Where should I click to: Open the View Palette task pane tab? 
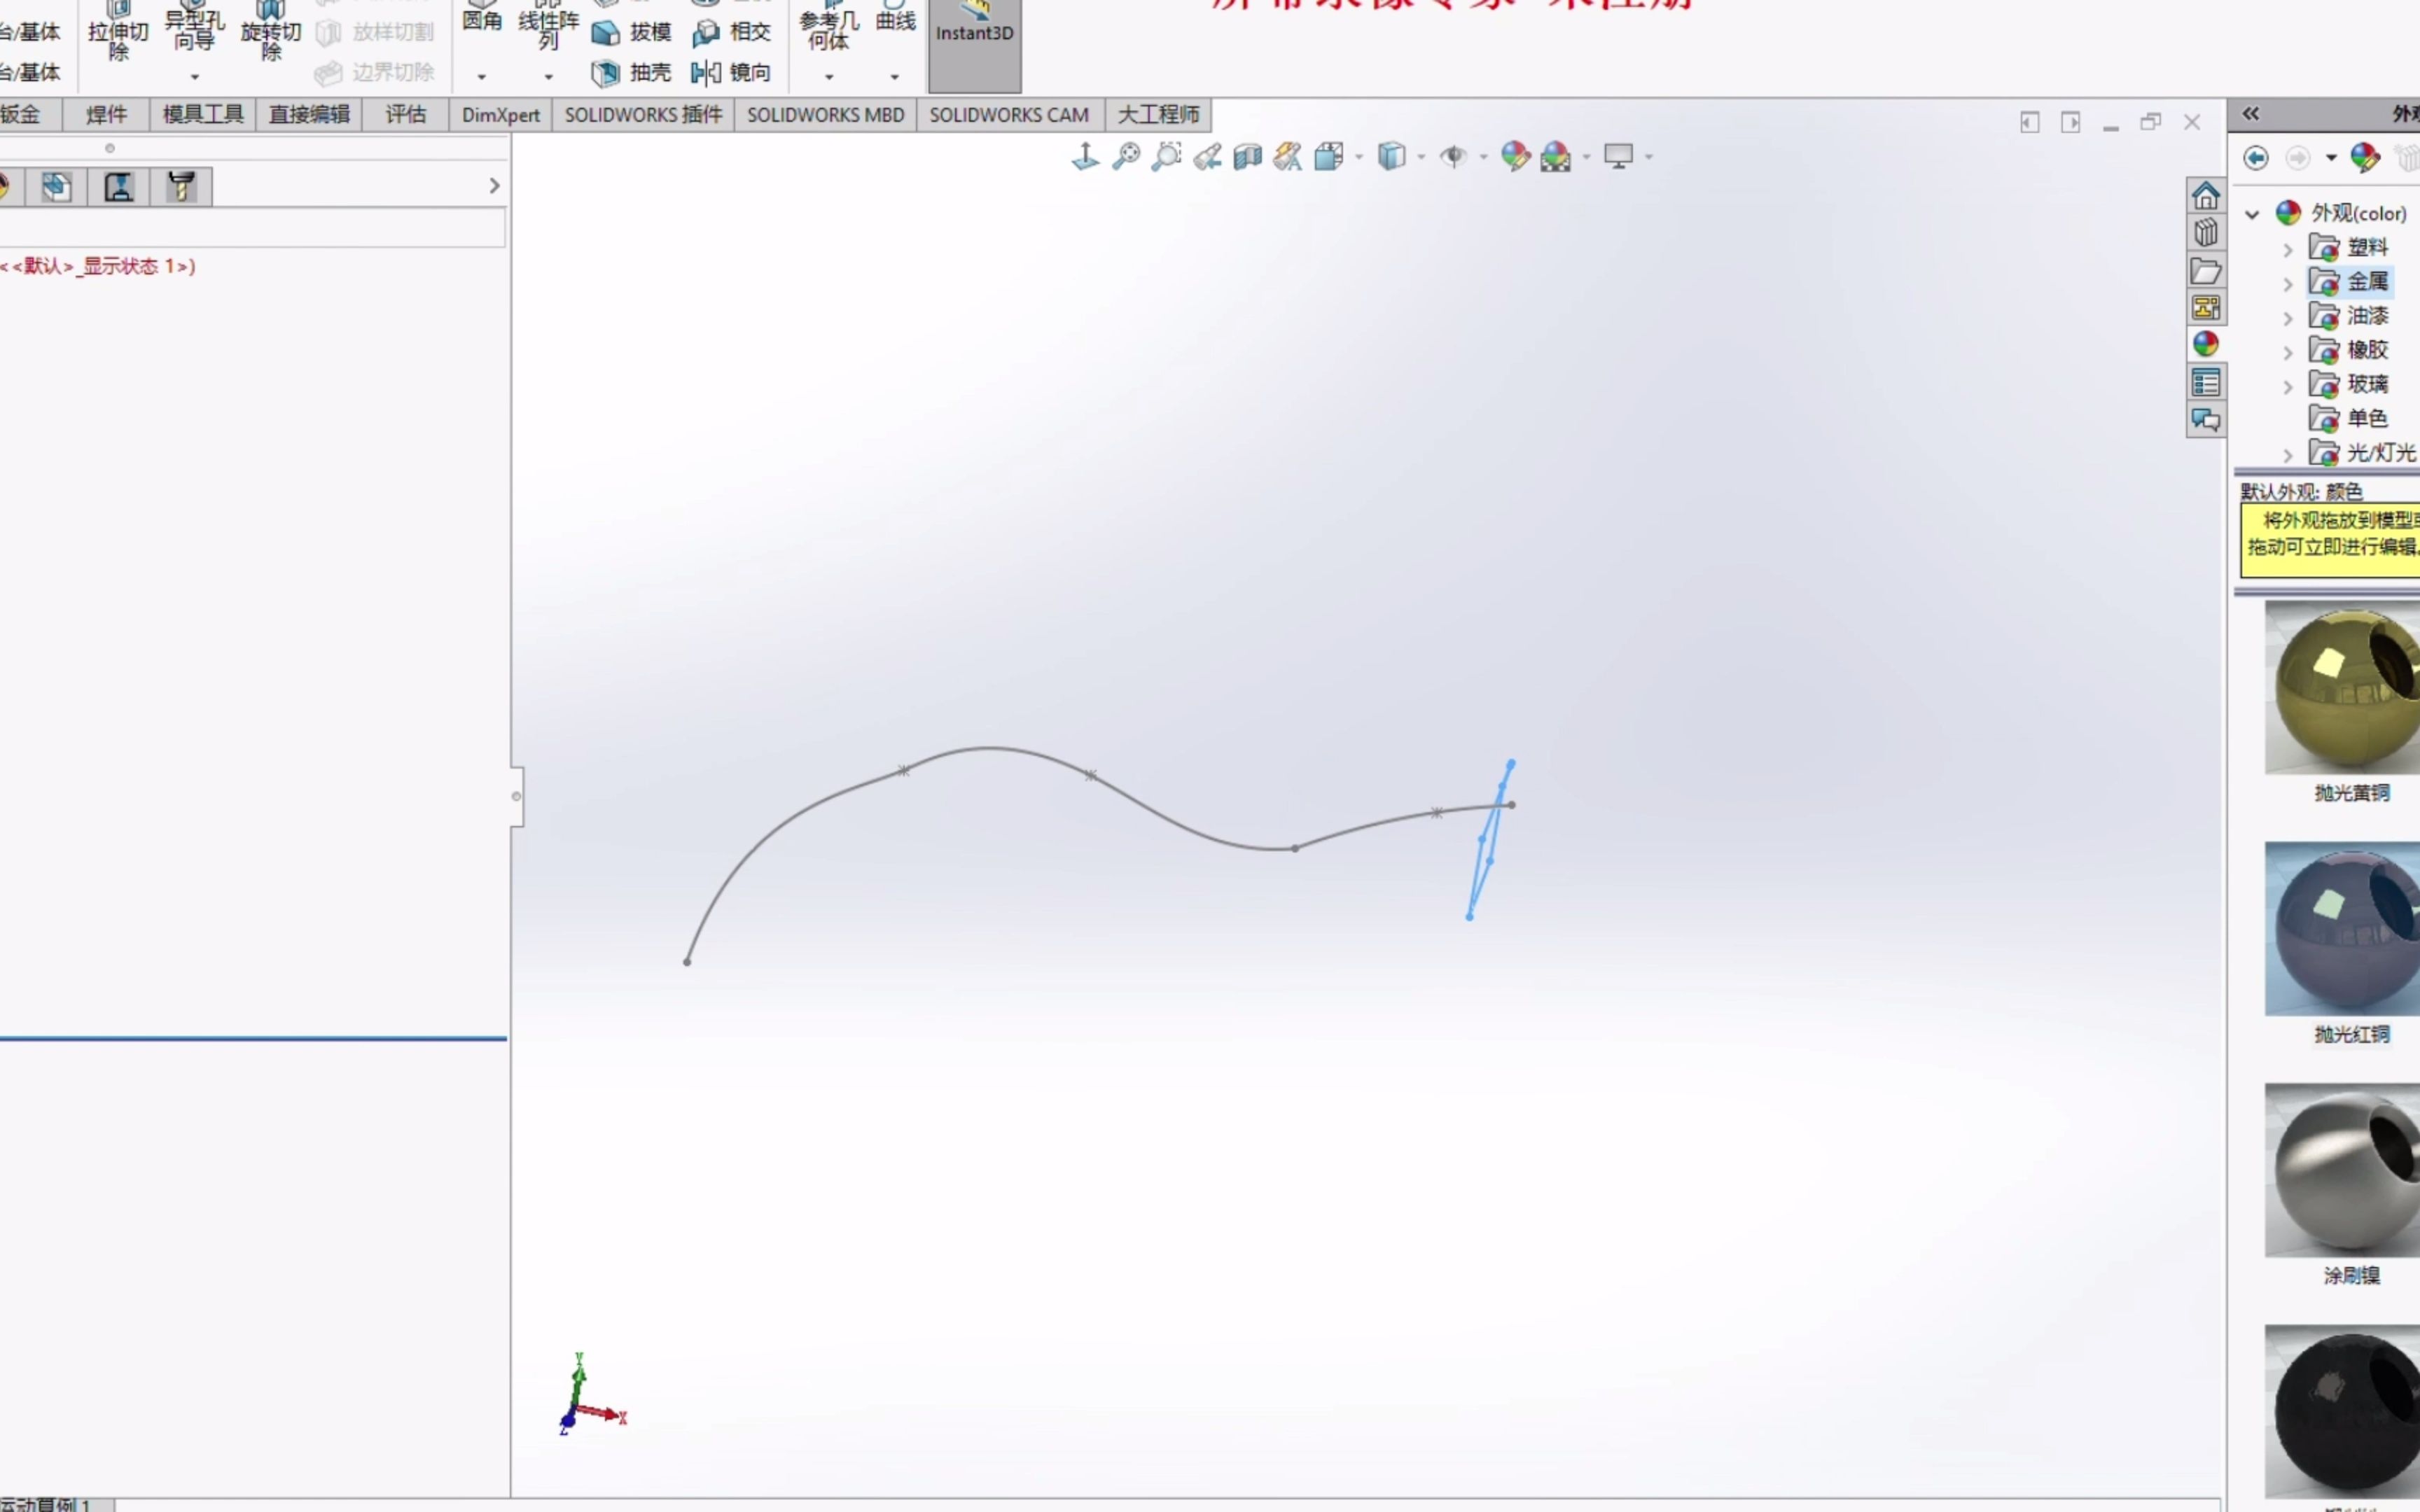pos(2205,308)
